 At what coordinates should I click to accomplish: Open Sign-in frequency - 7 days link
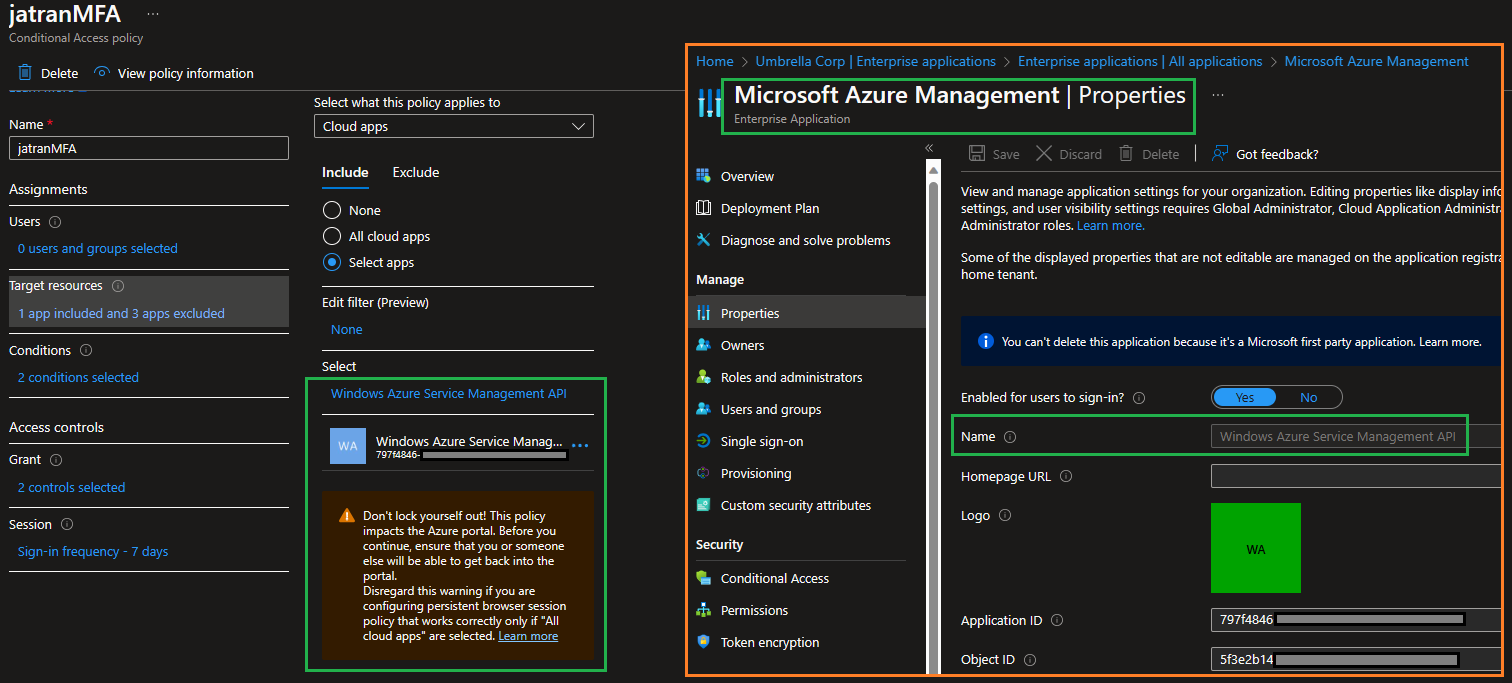pyautogui.click(x=93, y=551)
